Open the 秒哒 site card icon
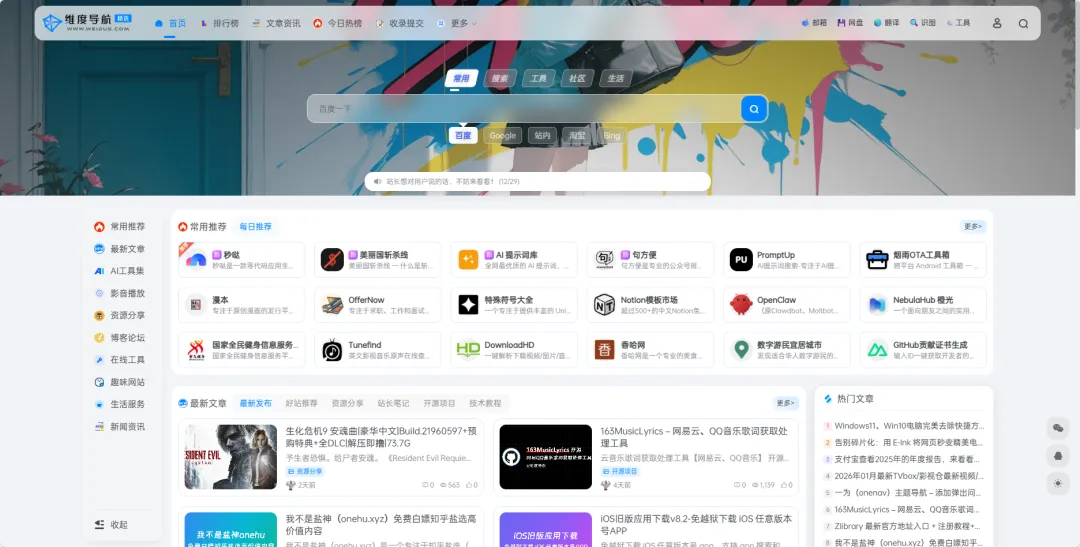 coord(196,260)
